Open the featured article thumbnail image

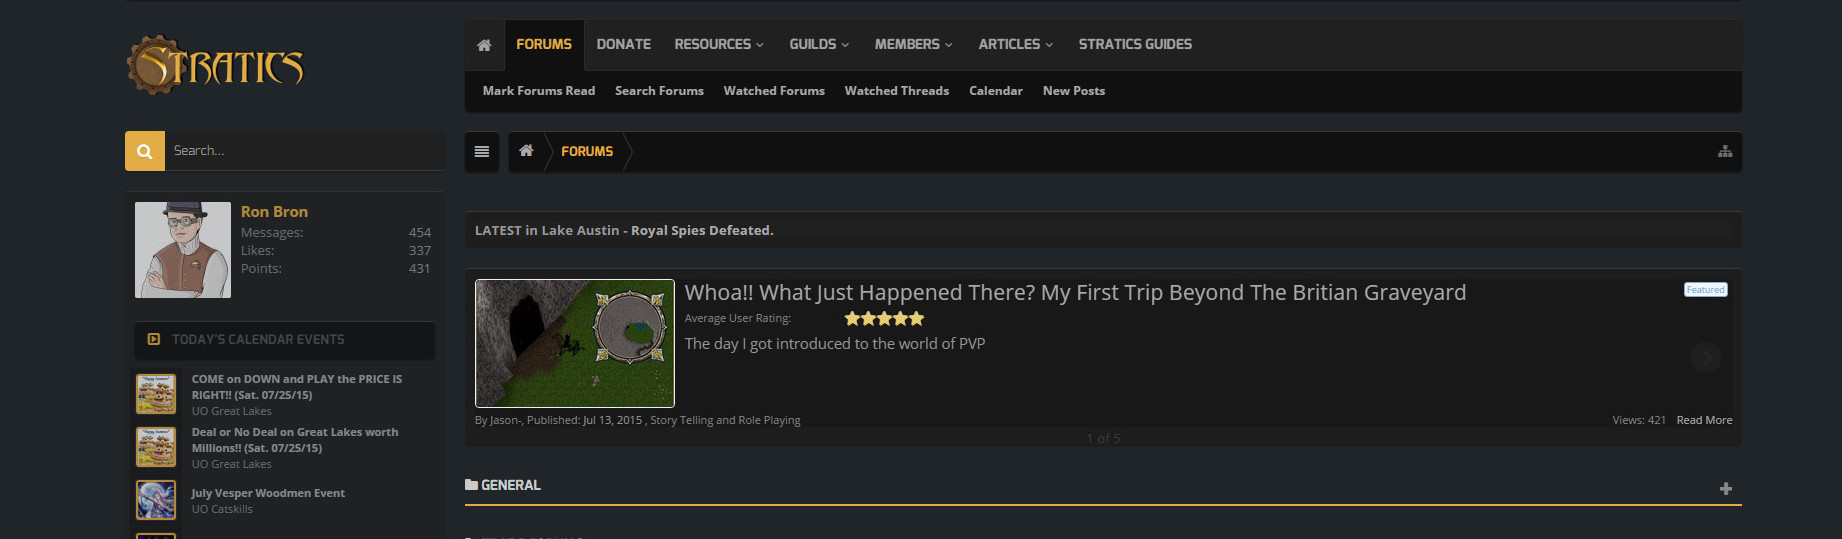[574, 343]
